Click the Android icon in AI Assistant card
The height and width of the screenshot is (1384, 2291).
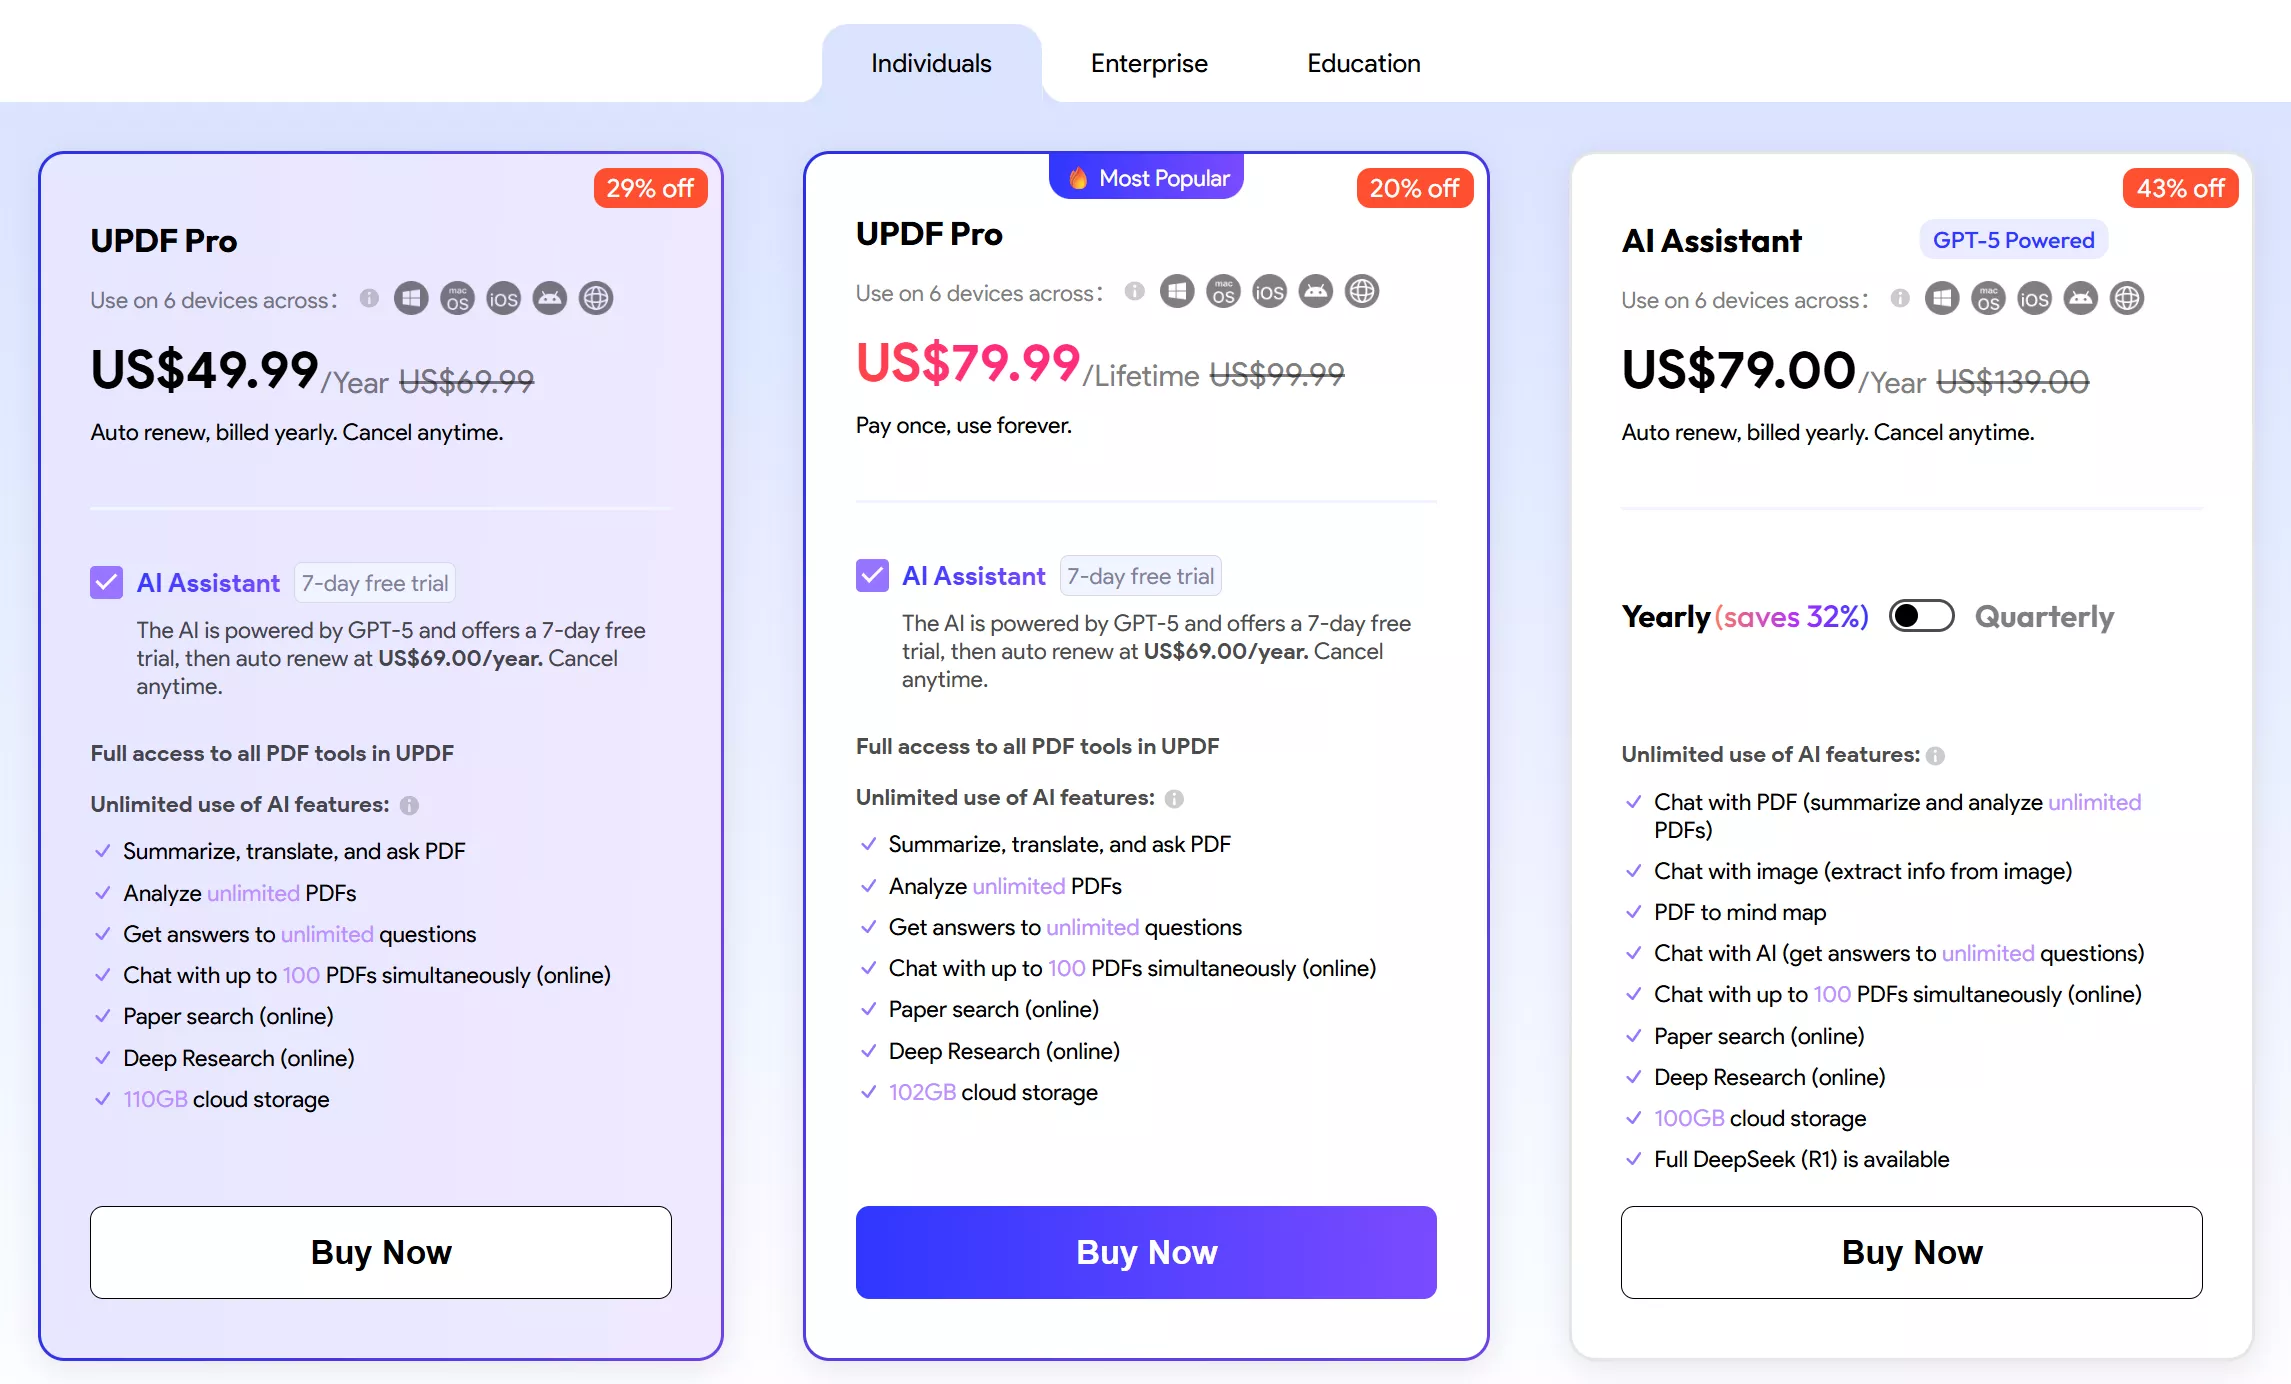click(2081, 299)
